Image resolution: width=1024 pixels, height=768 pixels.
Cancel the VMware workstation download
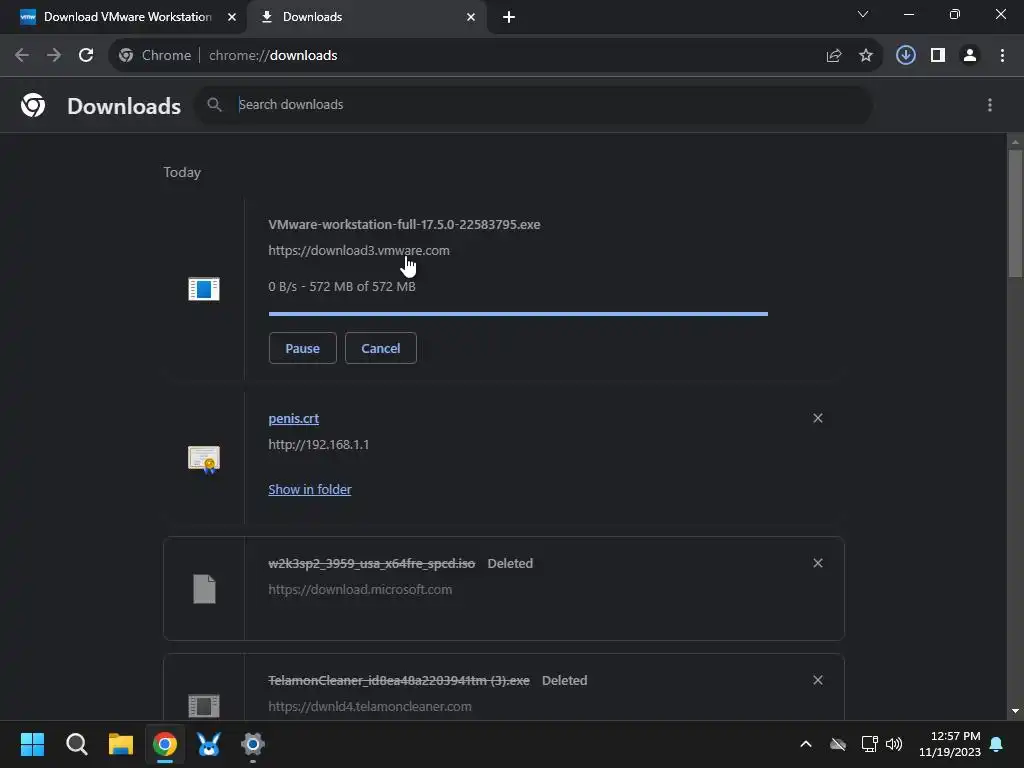pos(381,348)
